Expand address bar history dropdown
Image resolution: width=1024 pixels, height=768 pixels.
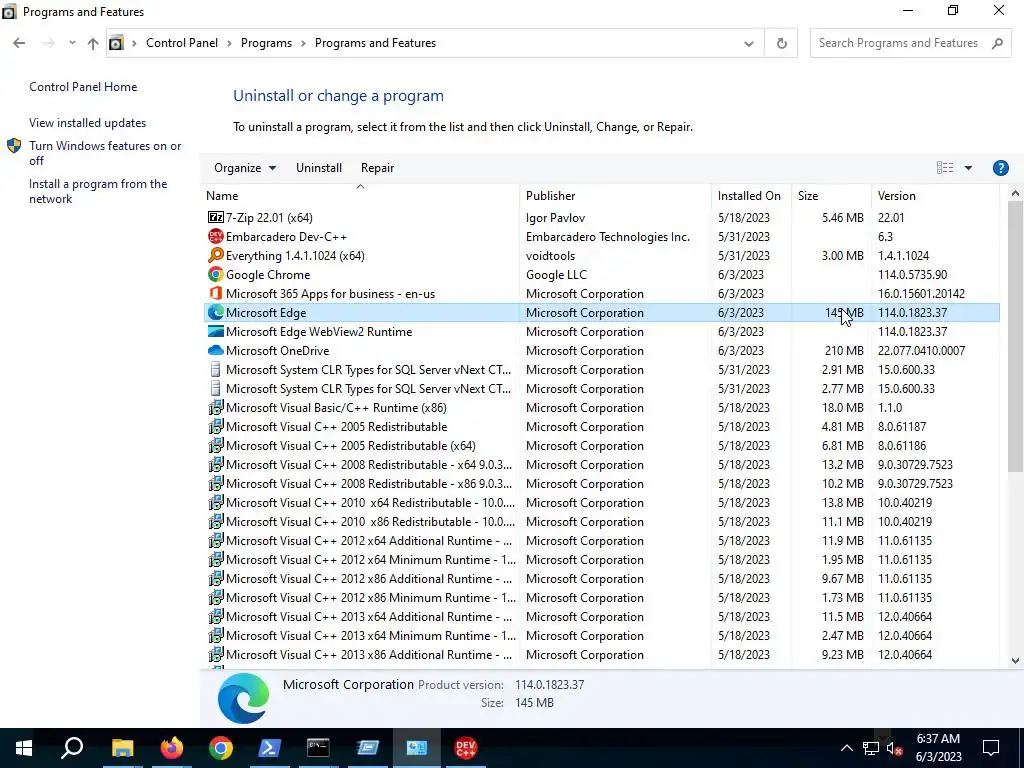[x=748, y=43]
